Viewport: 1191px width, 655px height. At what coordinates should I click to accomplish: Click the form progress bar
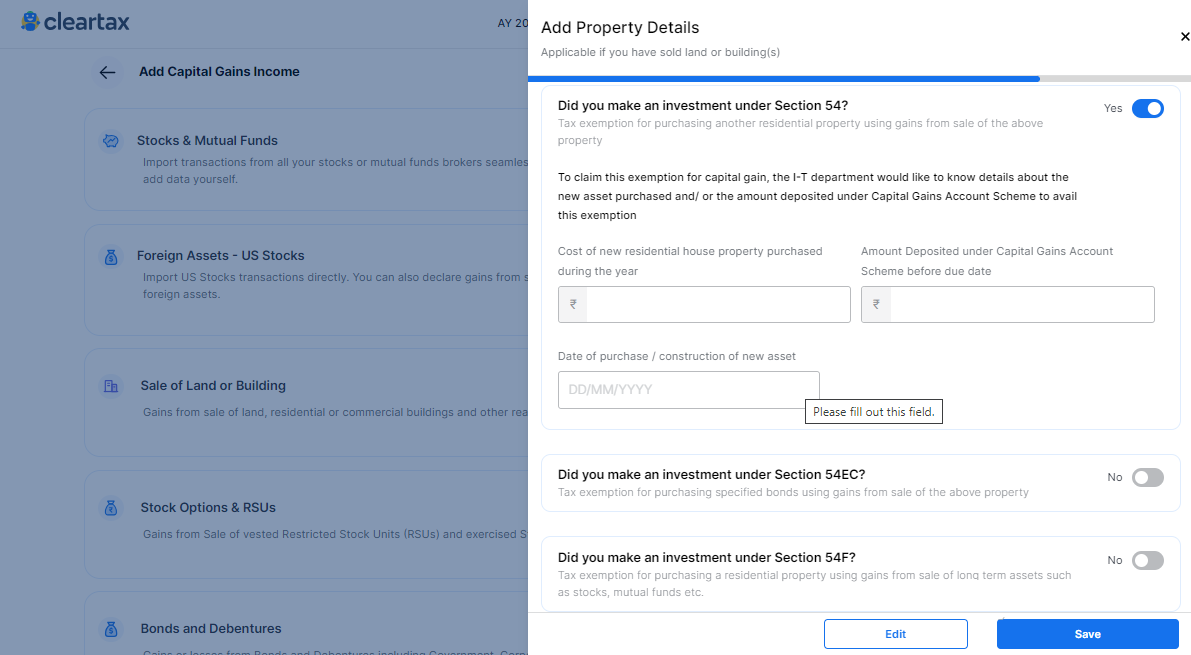859,78
